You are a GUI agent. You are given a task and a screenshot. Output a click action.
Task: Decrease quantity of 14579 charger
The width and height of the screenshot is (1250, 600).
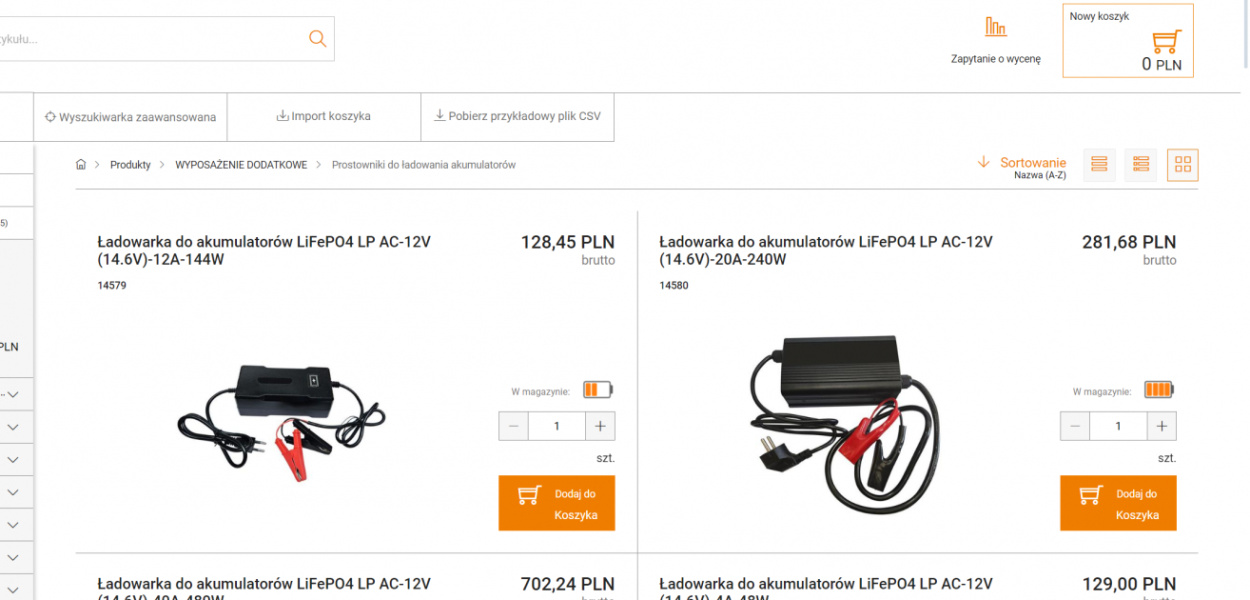513,426
